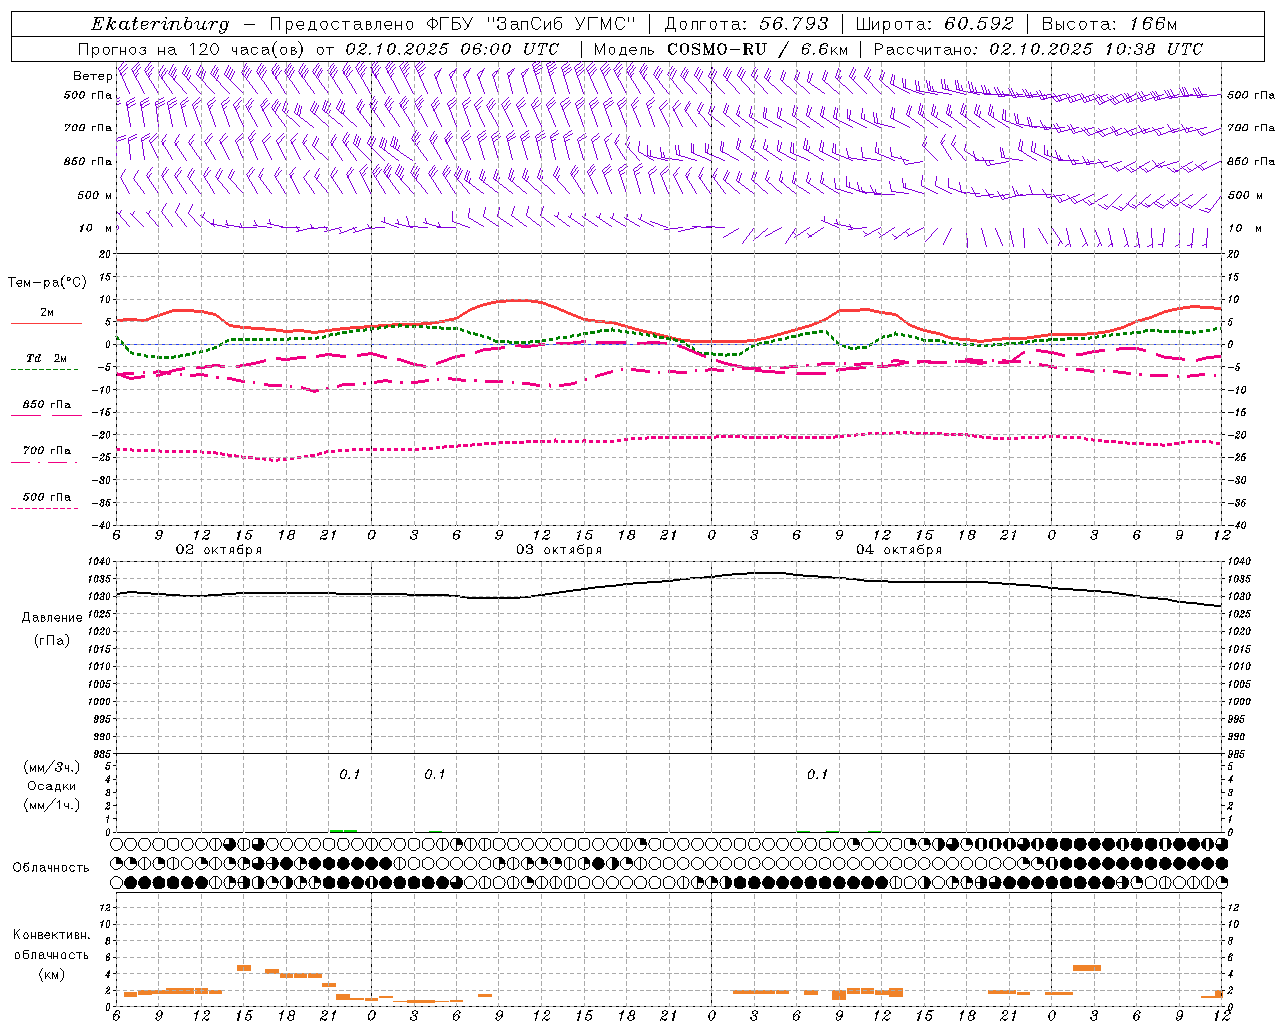Click the '(км)' convective height unit label

coord(52,973)
